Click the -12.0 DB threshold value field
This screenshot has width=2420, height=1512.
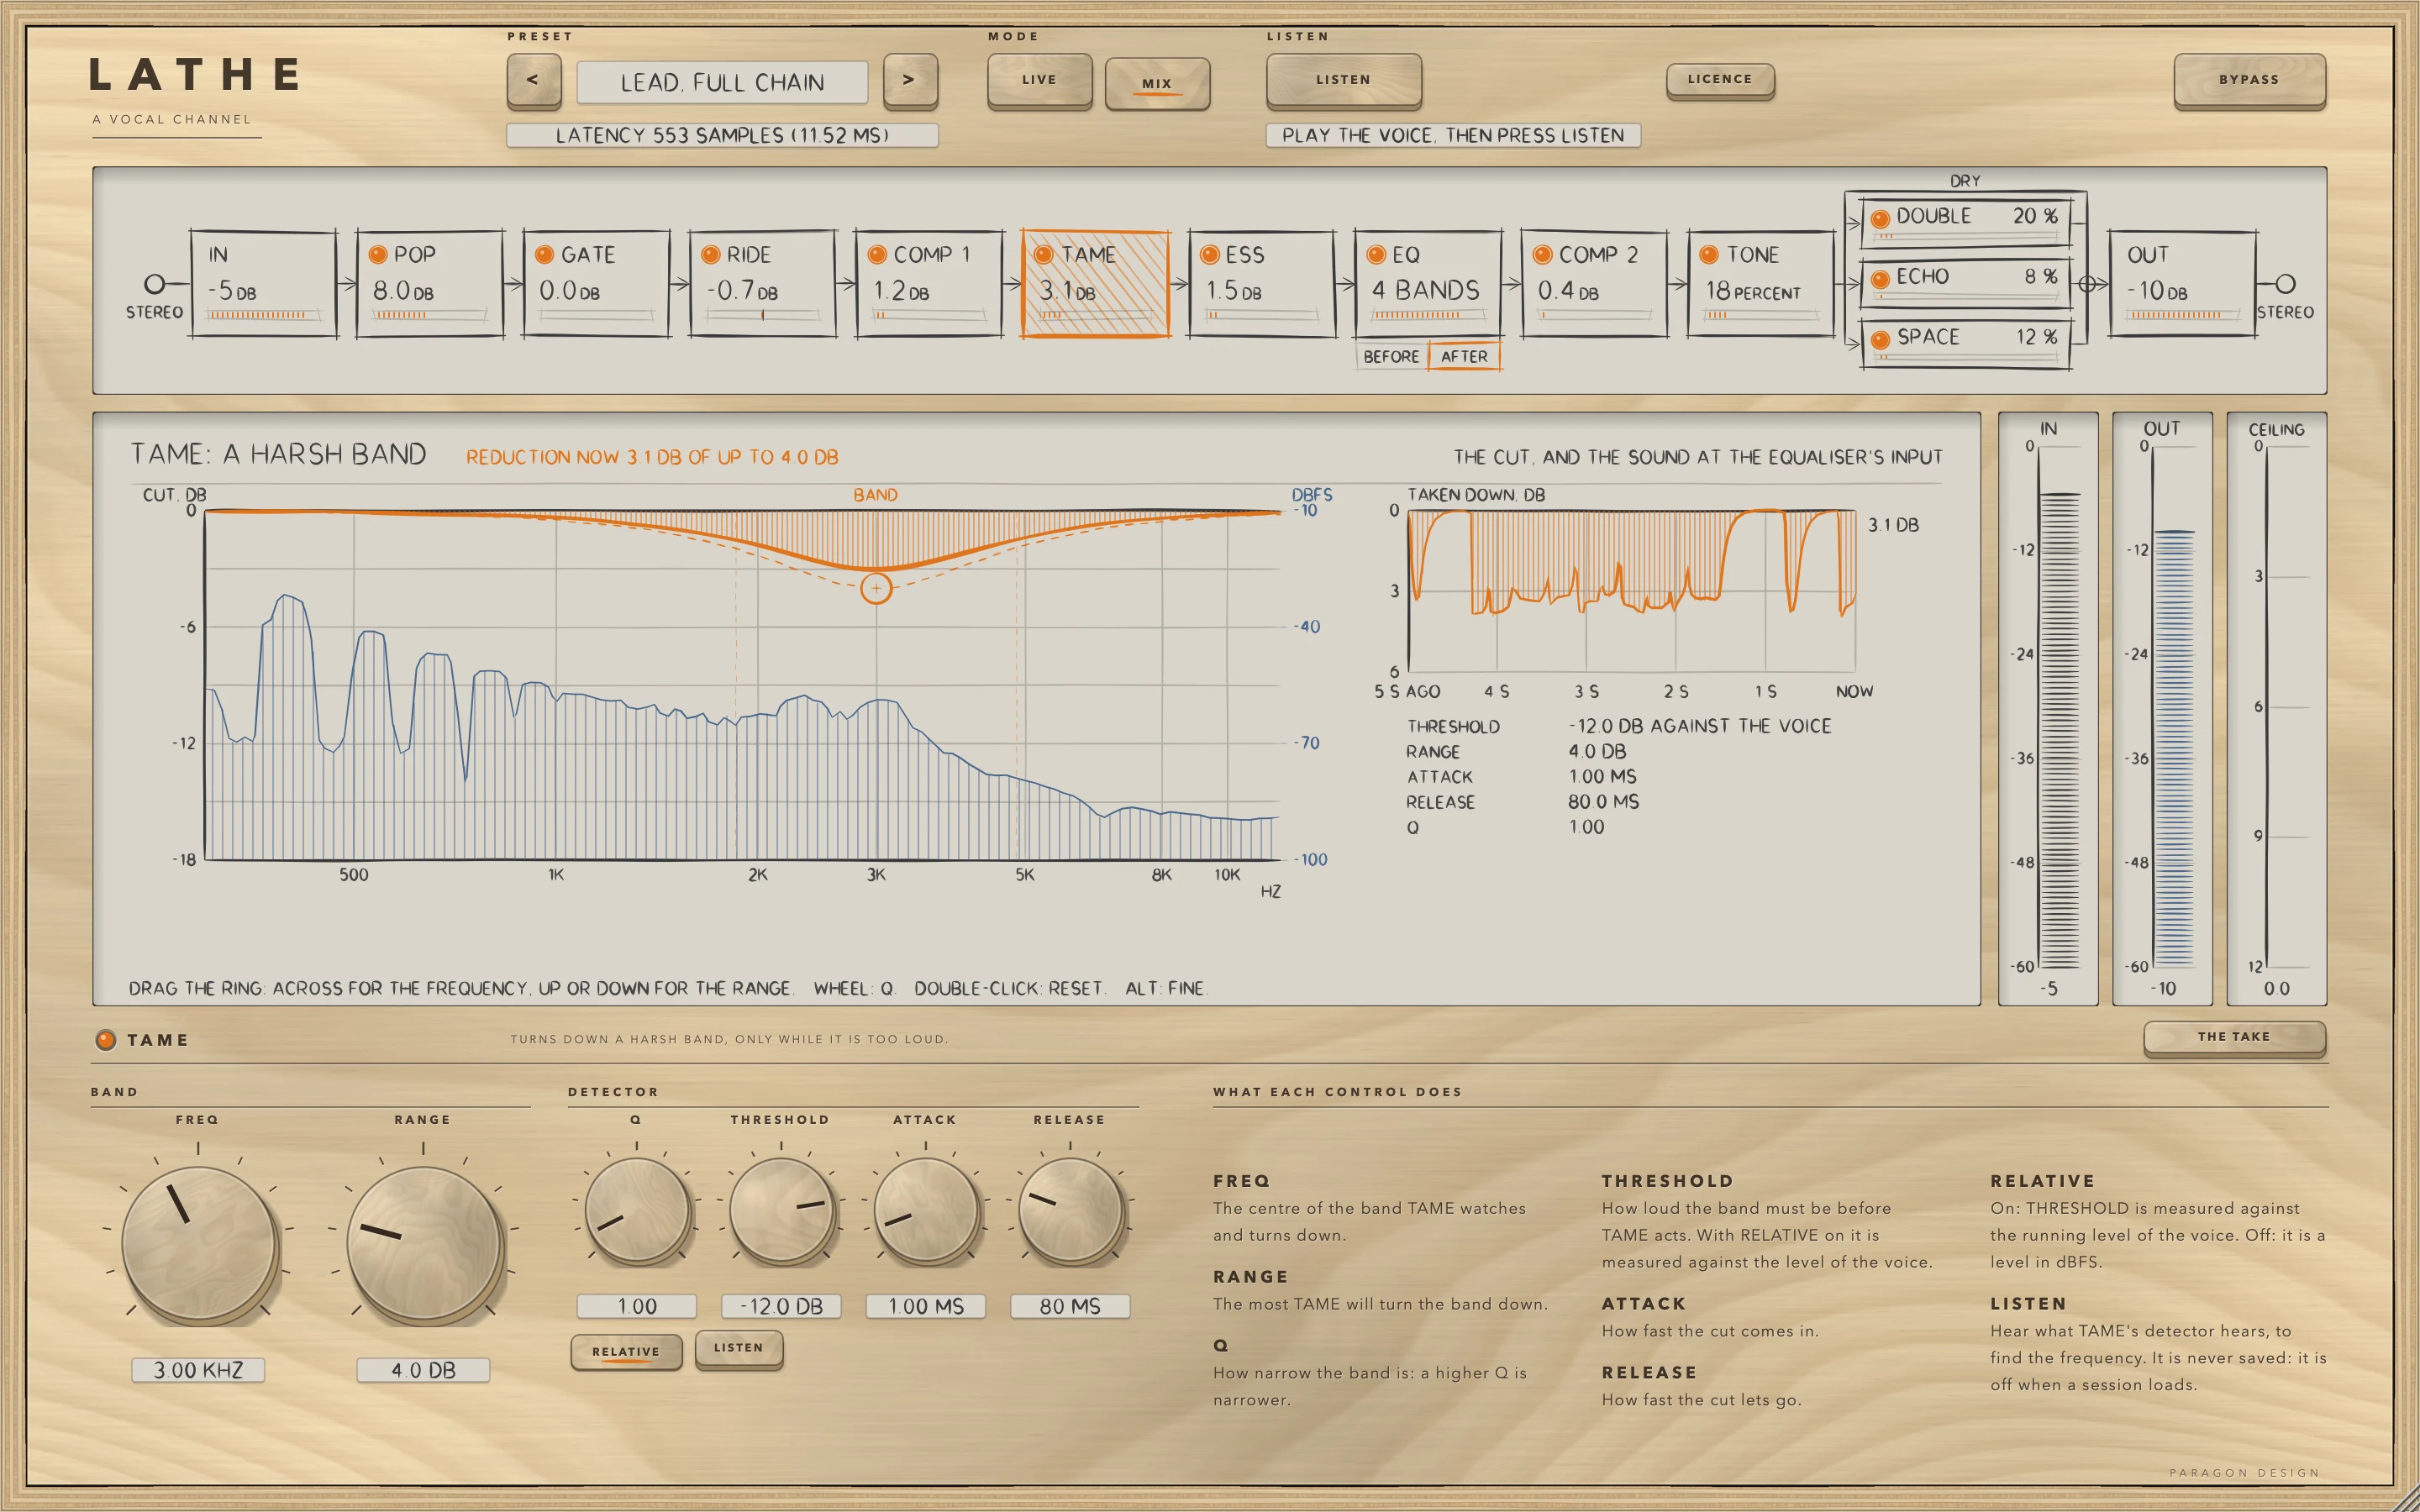pyautogui.click(x=781, y=1306)
